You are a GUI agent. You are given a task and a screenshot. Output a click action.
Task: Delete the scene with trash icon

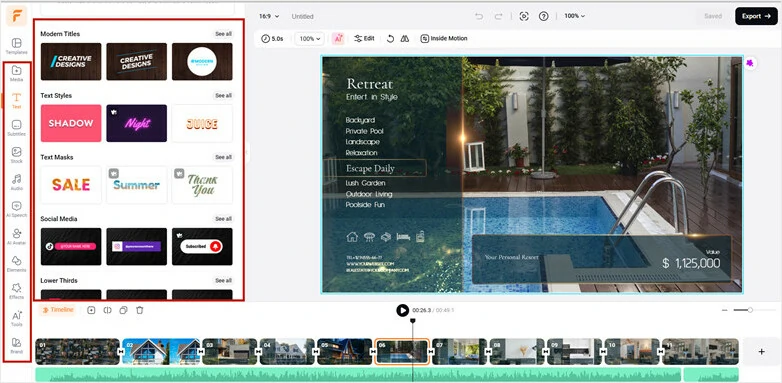click(x=140, y=310)
